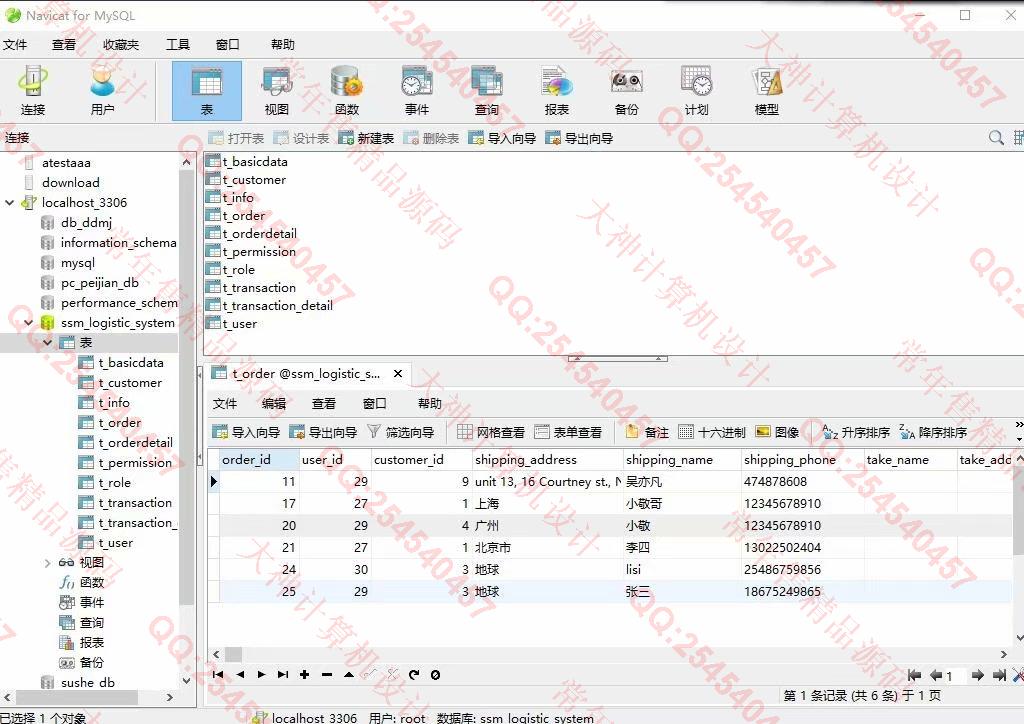Open the 工具 main menu
The height and width of the screenshot is (724, 1024).
coord(178,44)
